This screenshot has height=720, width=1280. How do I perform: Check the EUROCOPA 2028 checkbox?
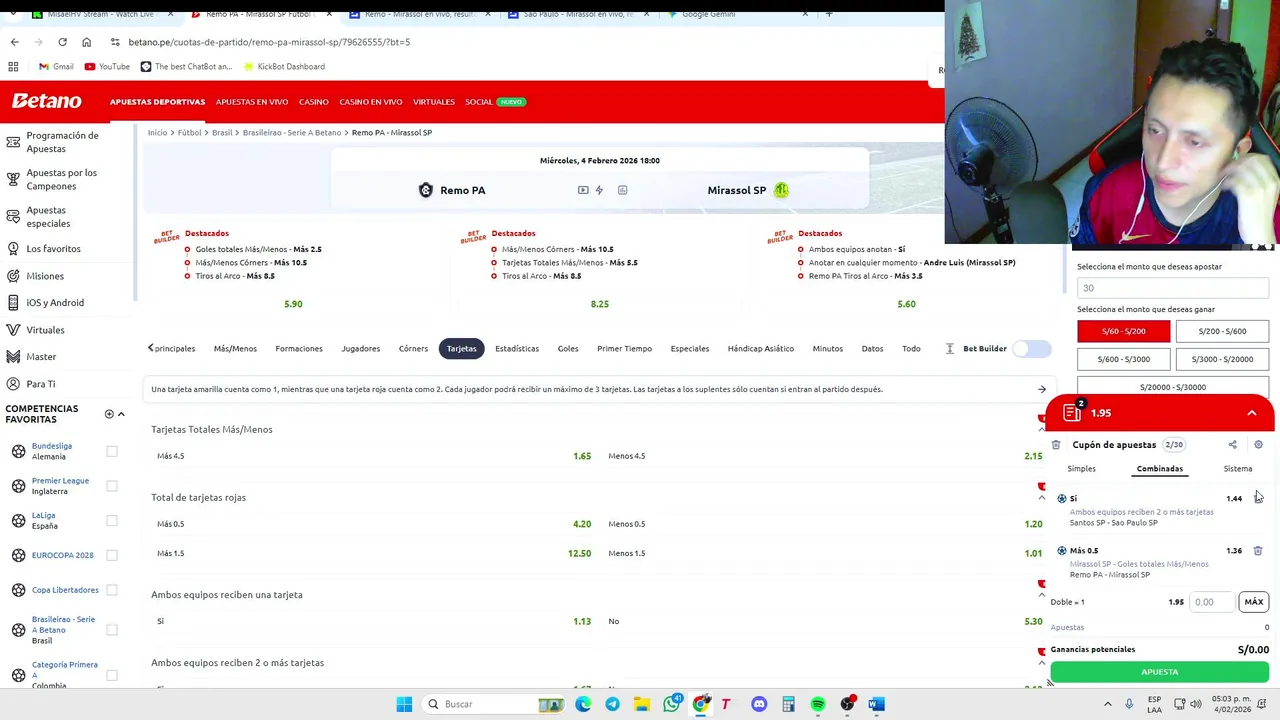112,555
